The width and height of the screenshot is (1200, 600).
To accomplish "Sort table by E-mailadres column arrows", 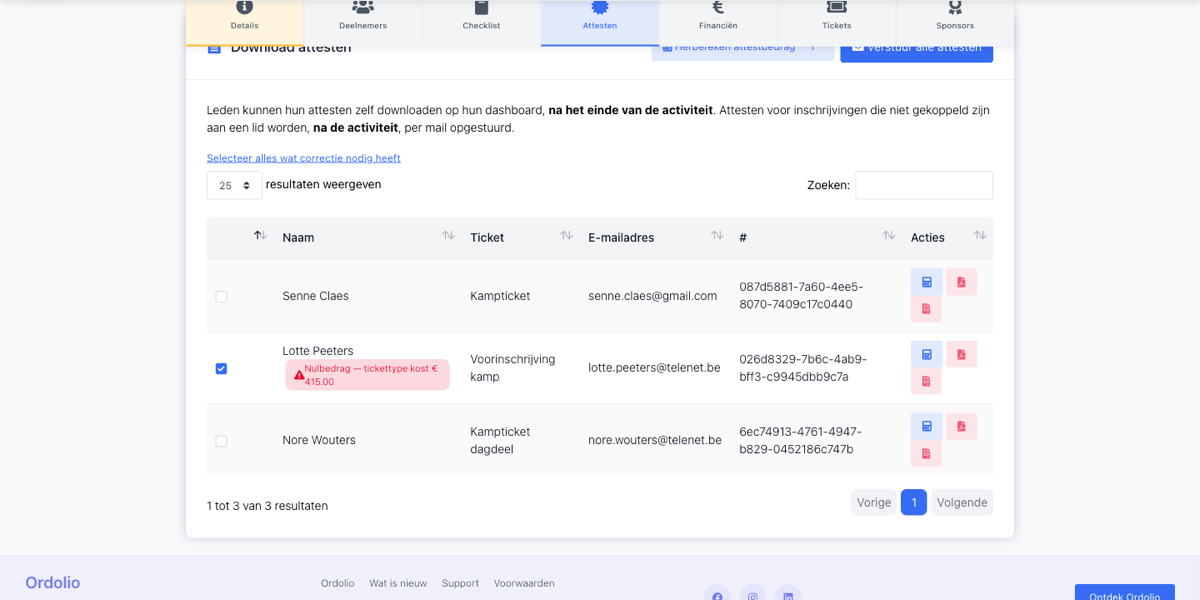I will pos(717,236).
